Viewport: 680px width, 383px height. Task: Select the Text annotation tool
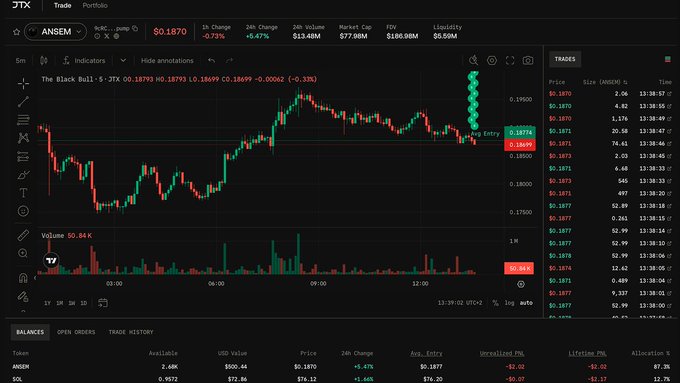pyautogui.click(x=23, y=193)
